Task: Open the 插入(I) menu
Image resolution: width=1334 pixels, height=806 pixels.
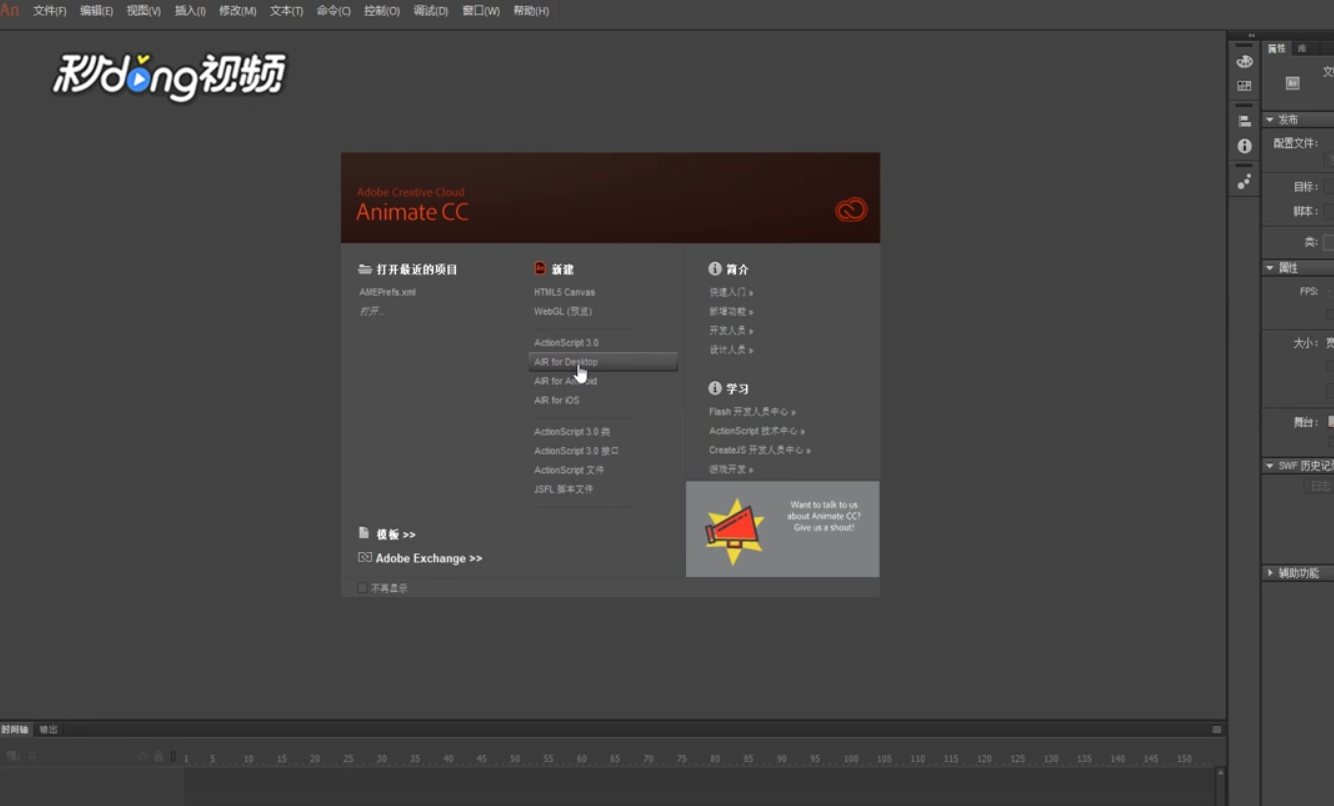Action: [190, 11]
